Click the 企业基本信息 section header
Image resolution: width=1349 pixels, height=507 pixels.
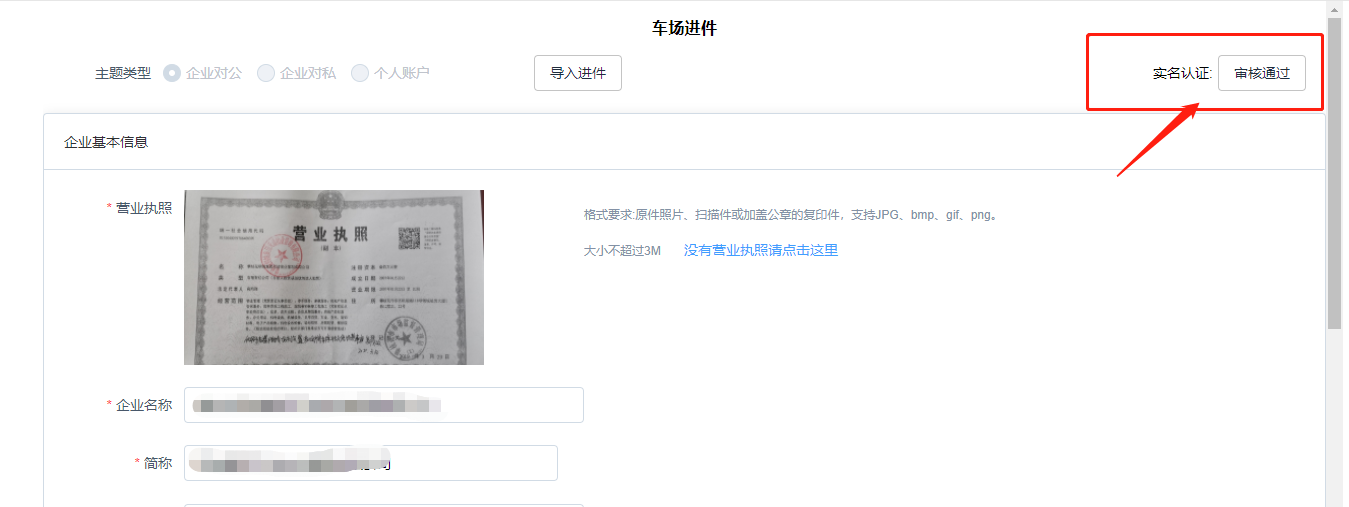[106, 142]
